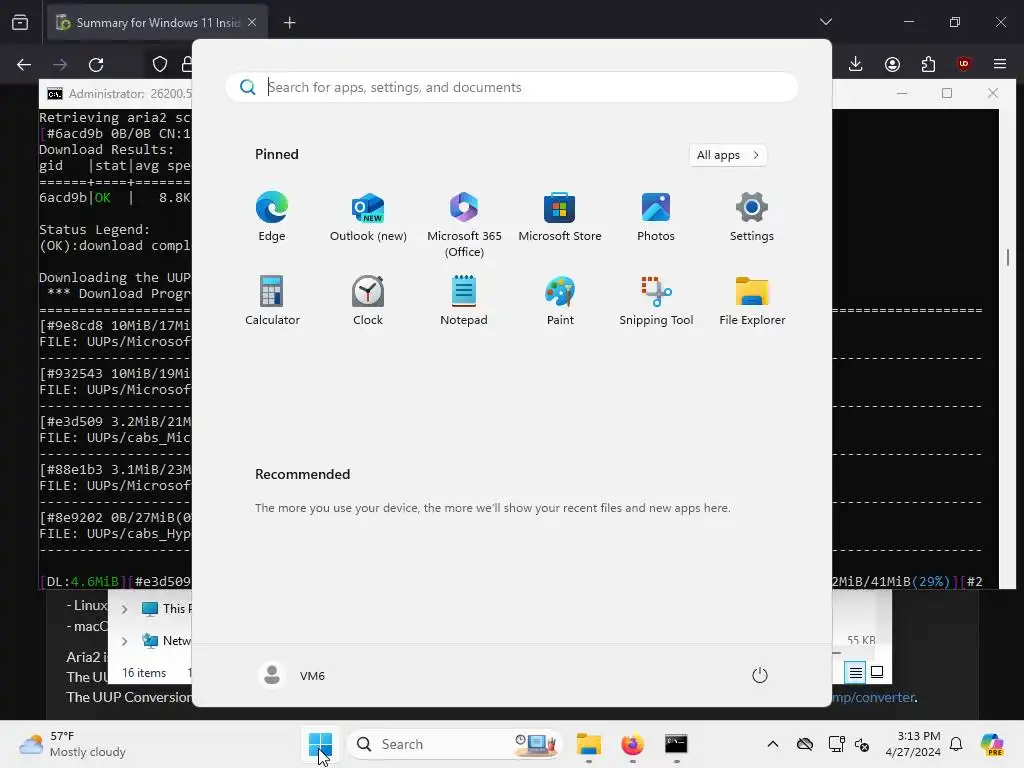Open Firefox extensions menu
The width and height of the screenshot is (1024, 768).
pyautogui.click(x=928, y=64)
